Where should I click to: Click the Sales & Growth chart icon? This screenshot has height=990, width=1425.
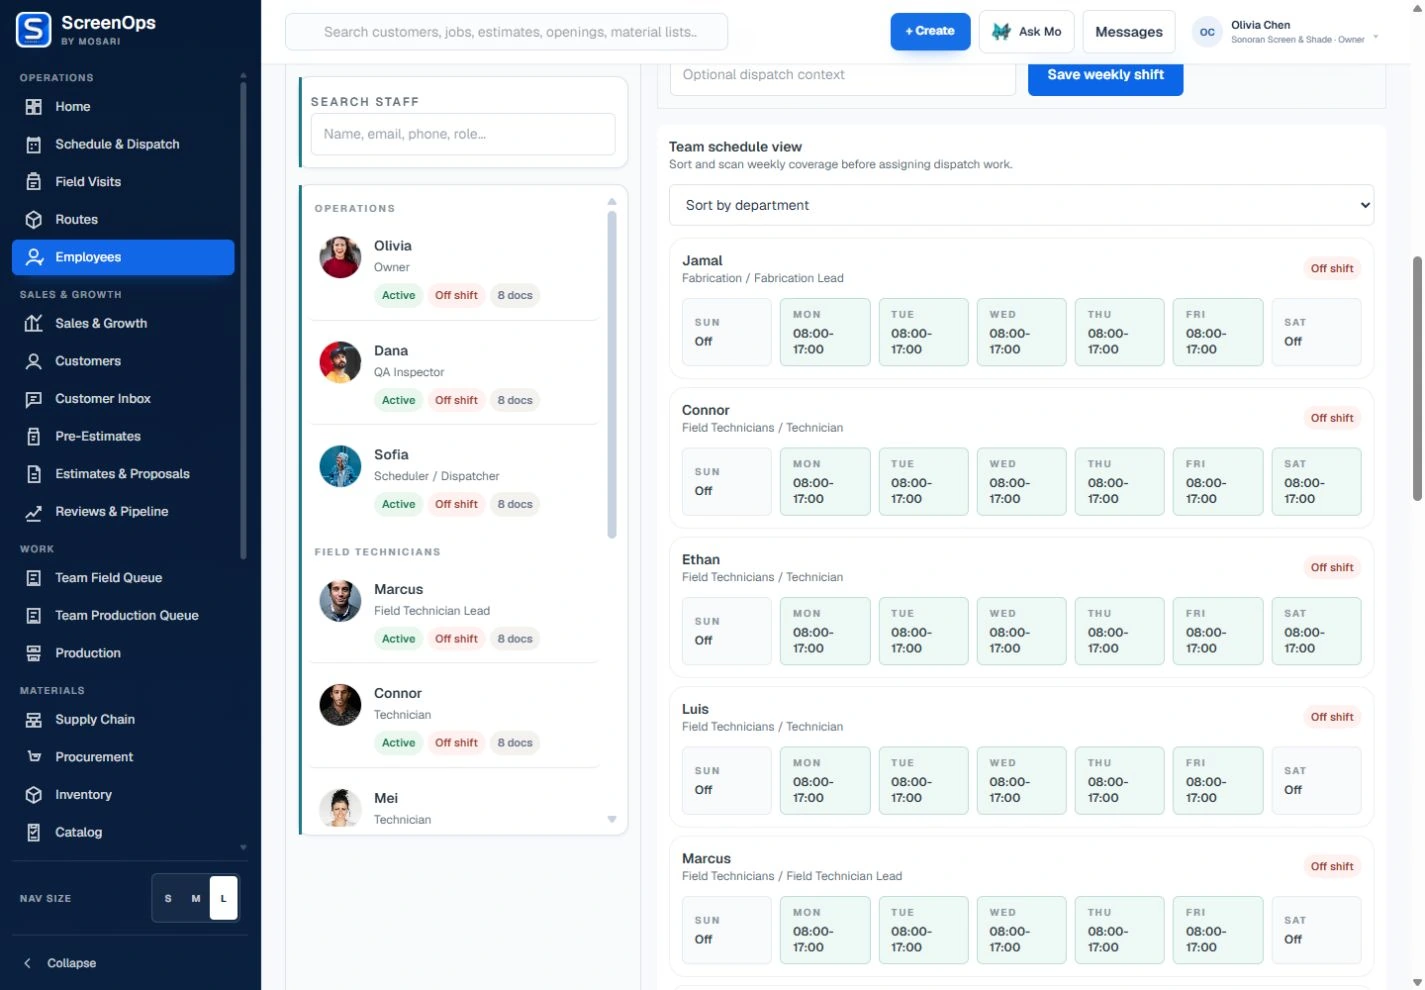tap(34, 324)
